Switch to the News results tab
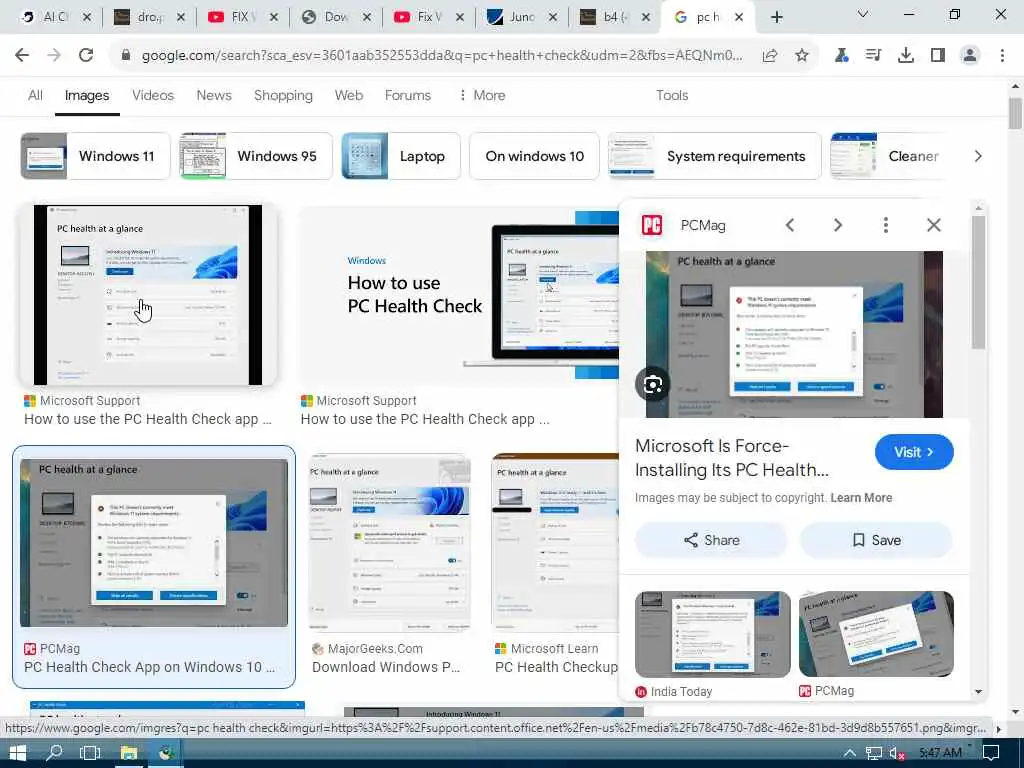The height and width of the screenshot is (768, 1024). tap(214, 95)
